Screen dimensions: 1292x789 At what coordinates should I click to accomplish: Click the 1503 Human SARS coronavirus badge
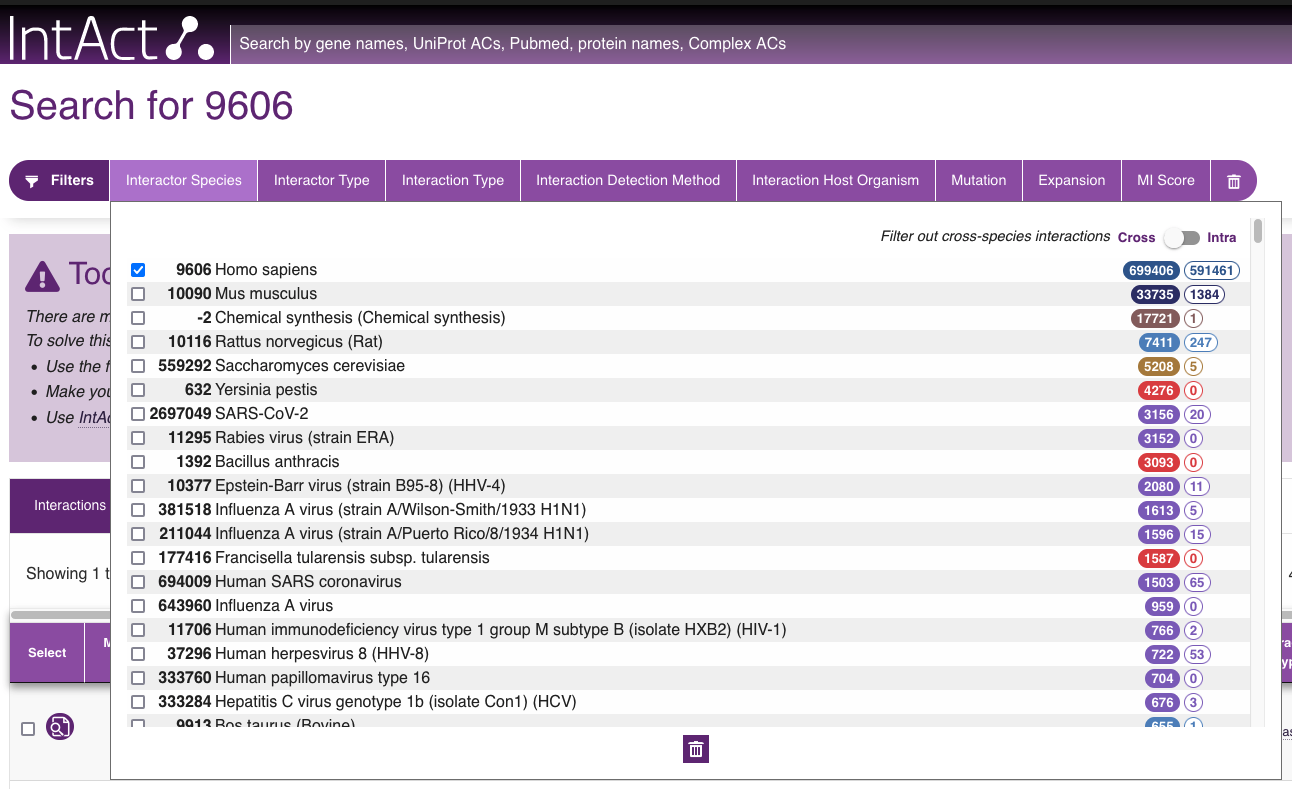click(1159, 582)
